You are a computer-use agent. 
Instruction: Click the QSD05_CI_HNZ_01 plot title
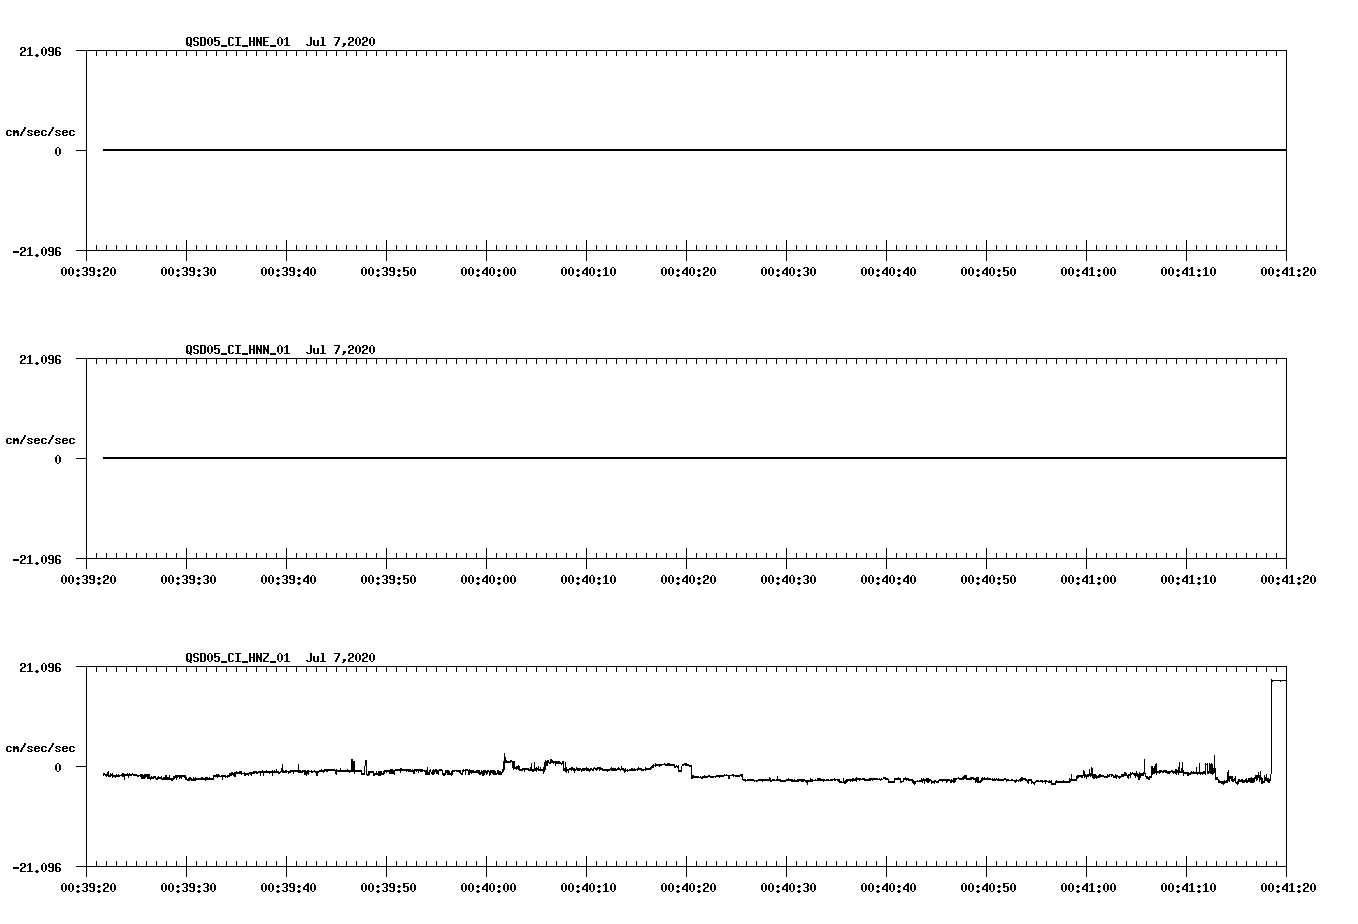pyautogui.click(x=280, y=657)
